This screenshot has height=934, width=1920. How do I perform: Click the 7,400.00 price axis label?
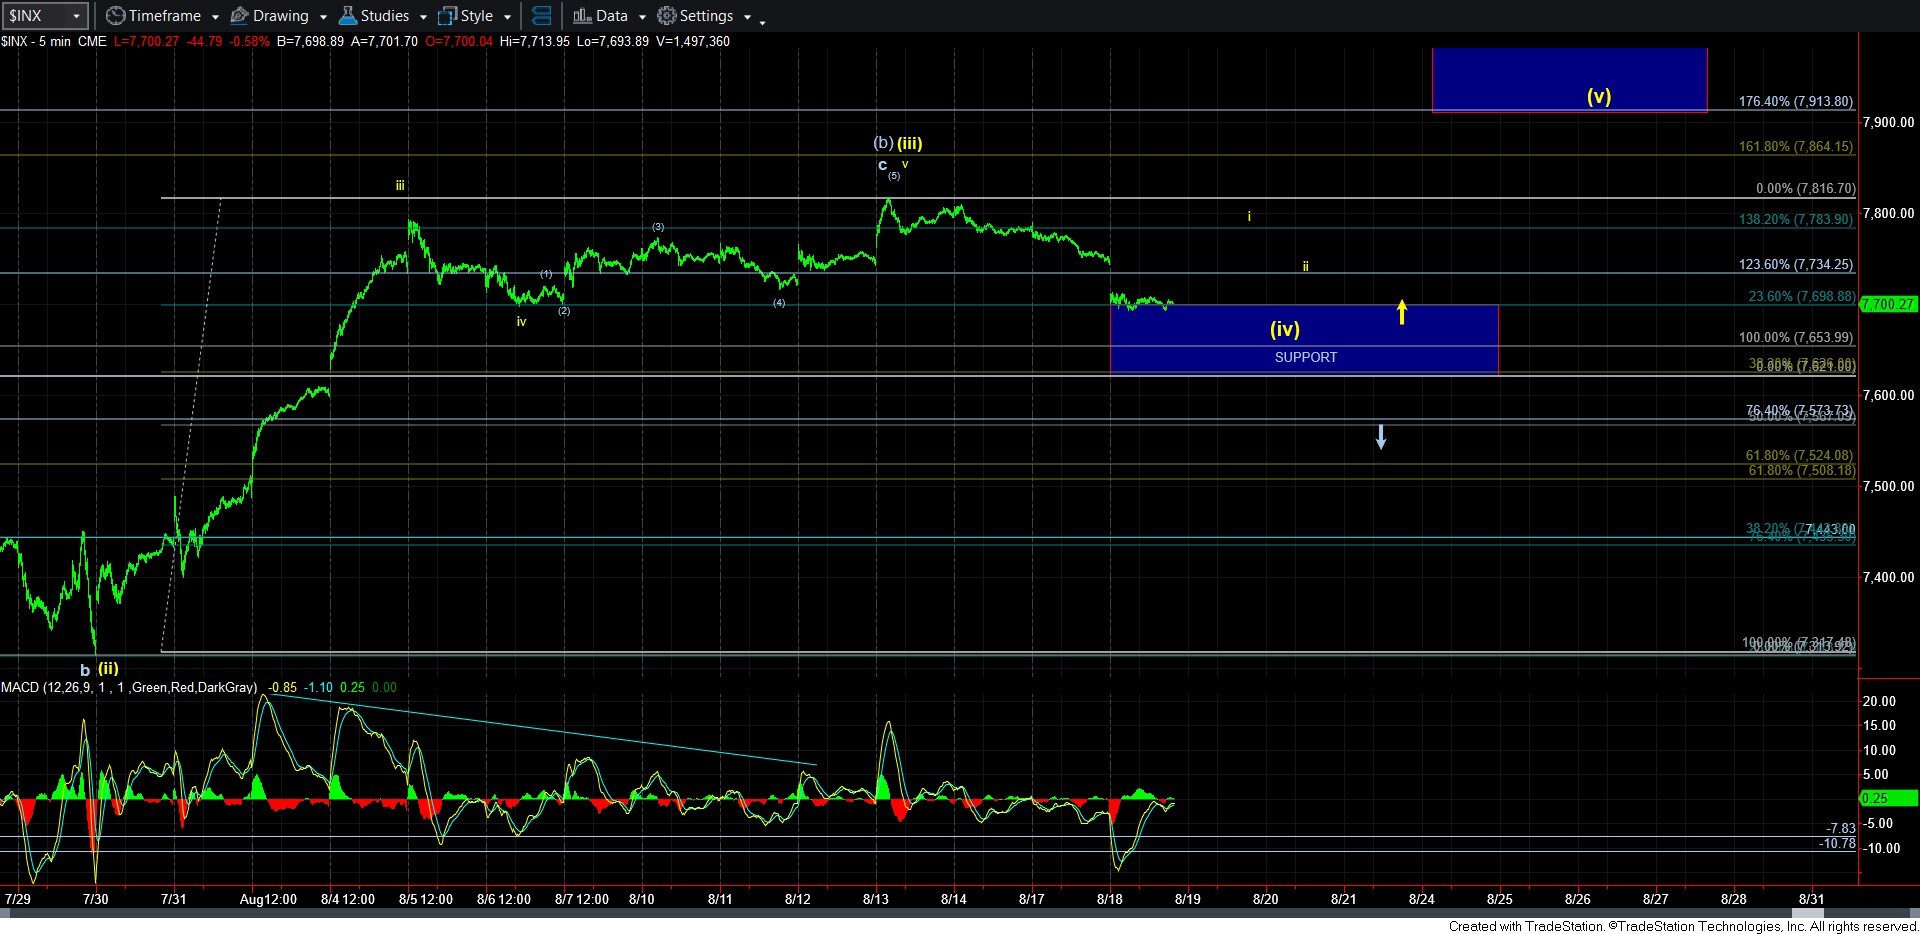1888,577
